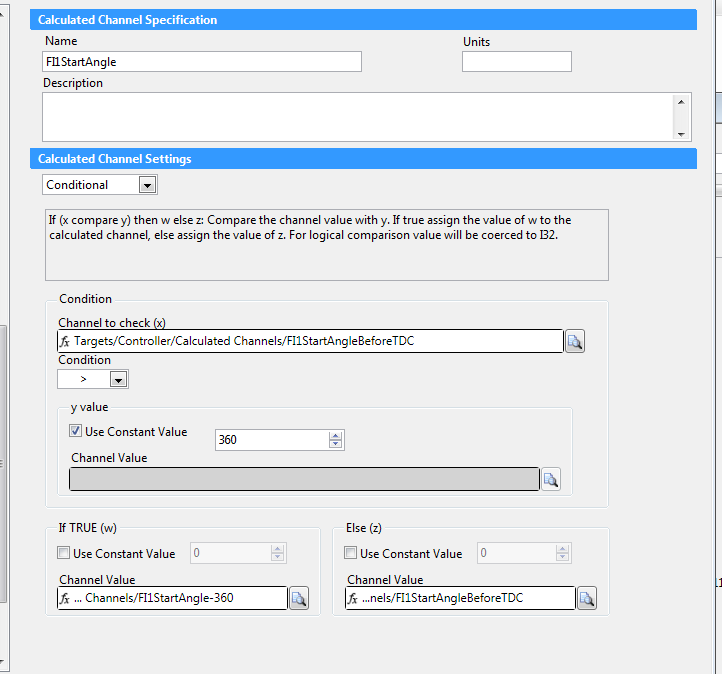Click the If TRUE Channel Value field
Screen dimensions: 722x674
(172, 598)
